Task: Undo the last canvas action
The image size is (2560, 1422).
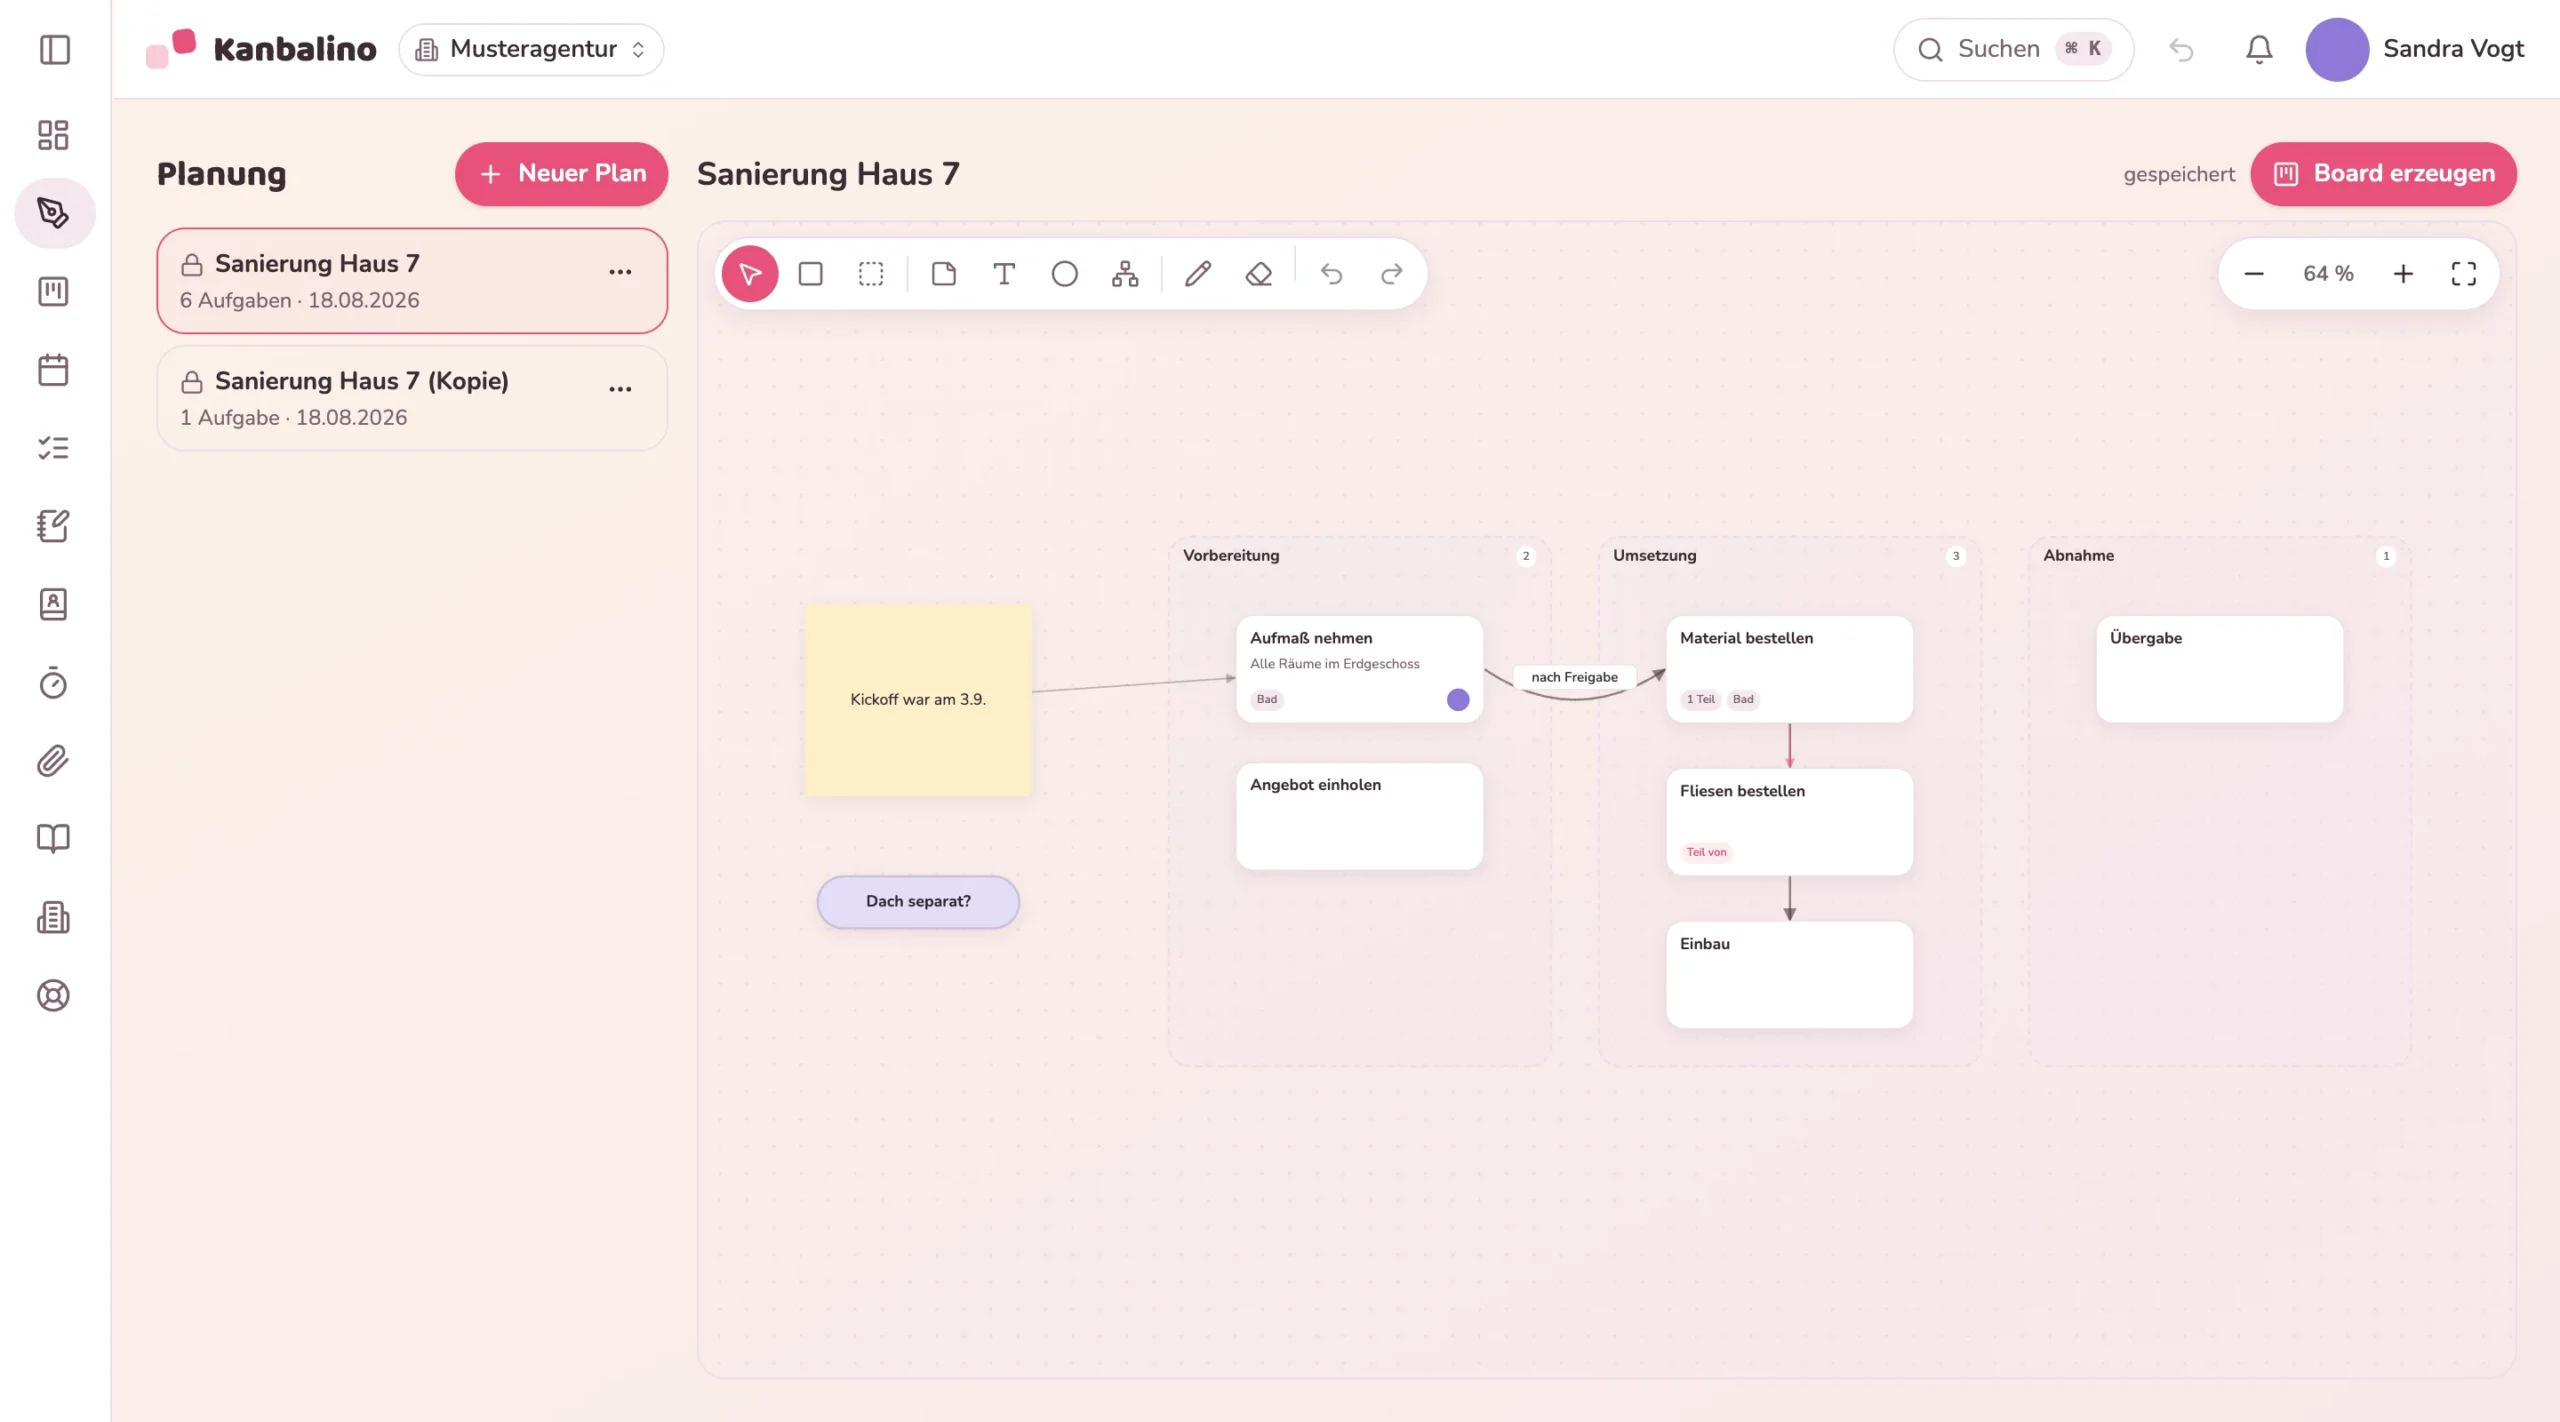Action: click(x=1331, y=274)
